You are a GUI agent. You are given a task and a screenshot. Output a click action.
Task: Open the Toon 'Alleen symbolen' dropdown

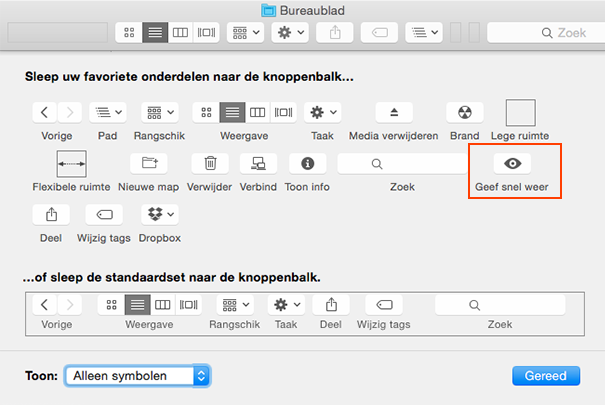(x=138, y=376)
